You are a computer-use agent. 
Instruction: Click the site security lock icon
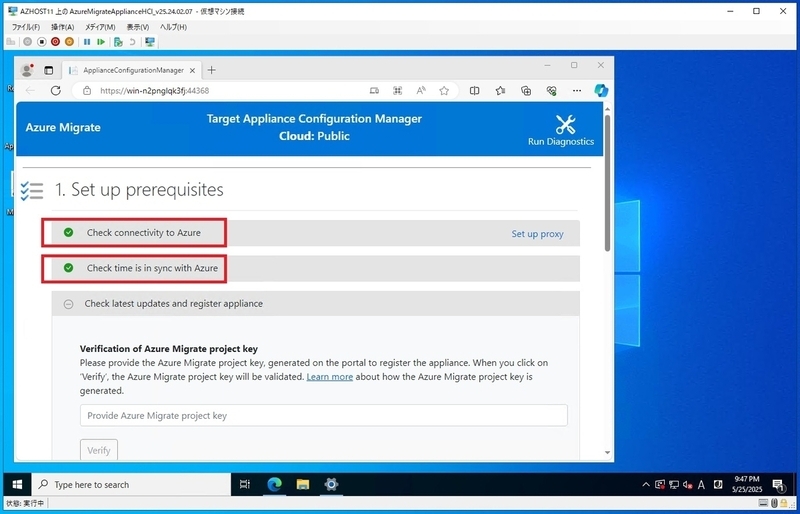click(87, 91)
